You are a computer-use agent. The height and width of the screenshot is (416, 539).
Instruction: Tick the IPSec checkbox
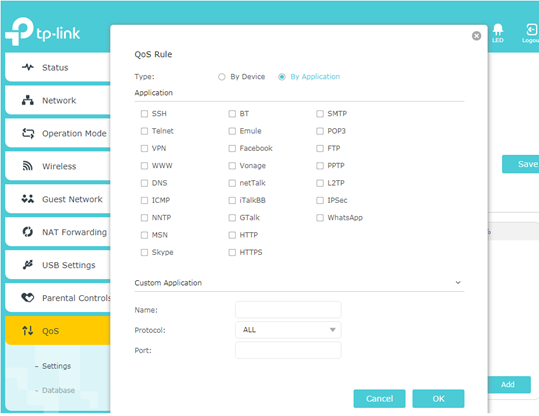pos(320,200)
